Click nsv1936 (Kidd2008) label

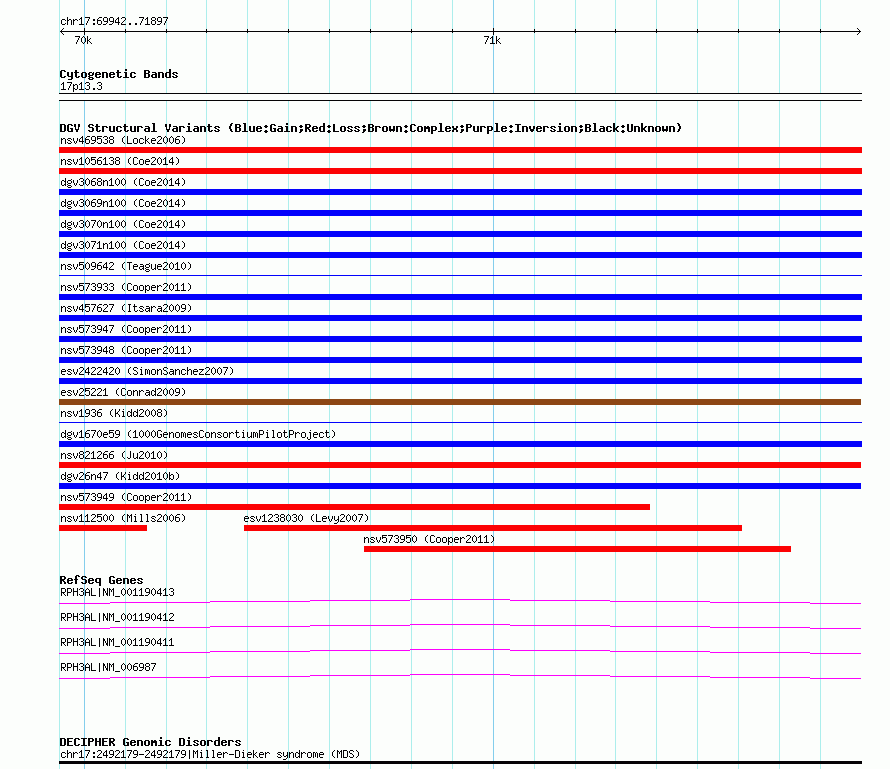[114, 413]
